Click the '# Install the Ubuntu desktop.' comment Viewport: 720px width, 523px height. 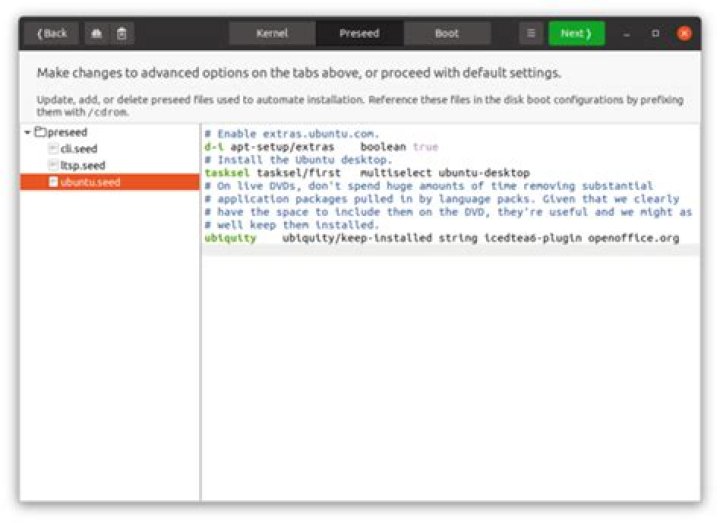(x=298, y=160)
